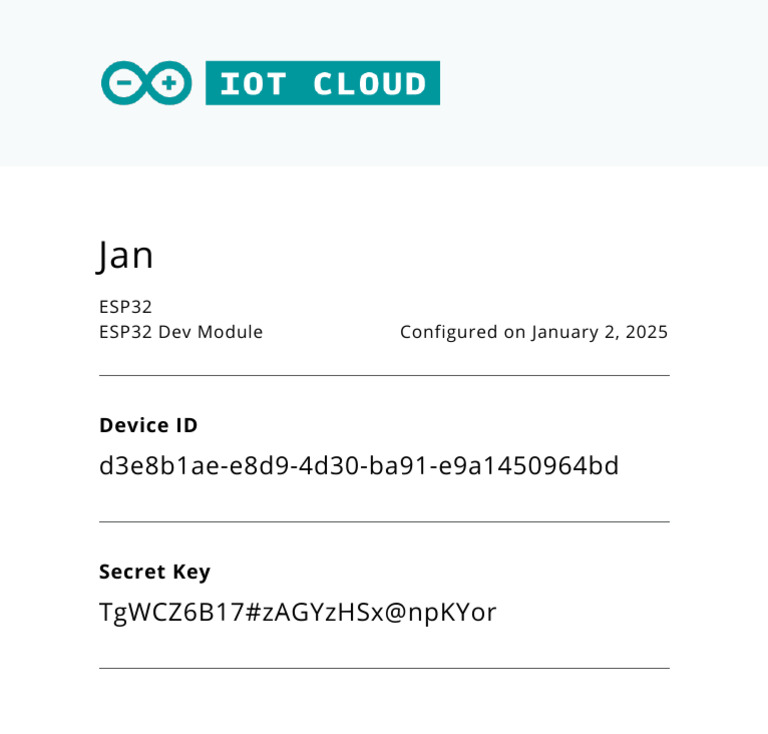Click the minus symbol inside the Arduino logo
This screenshot has height=734, width=768.
point(126,84)
